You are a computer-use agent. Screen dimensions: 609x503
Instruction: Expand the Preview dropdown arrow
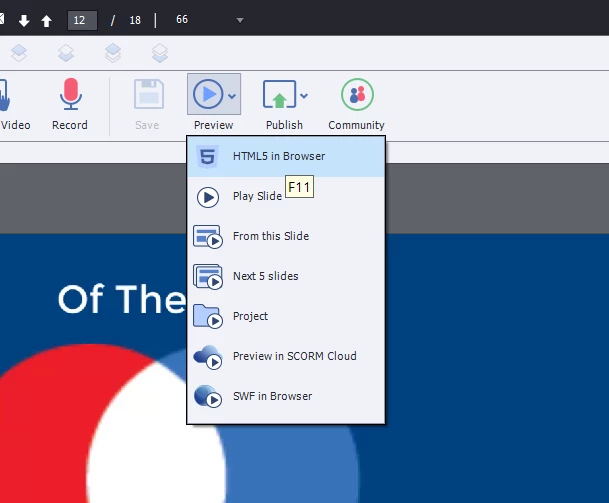coord(232,96)
